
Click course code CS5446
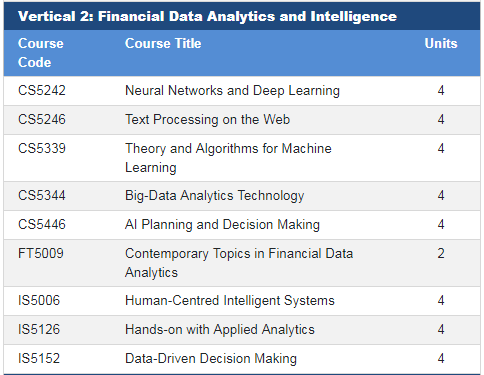tap(42, 224)
